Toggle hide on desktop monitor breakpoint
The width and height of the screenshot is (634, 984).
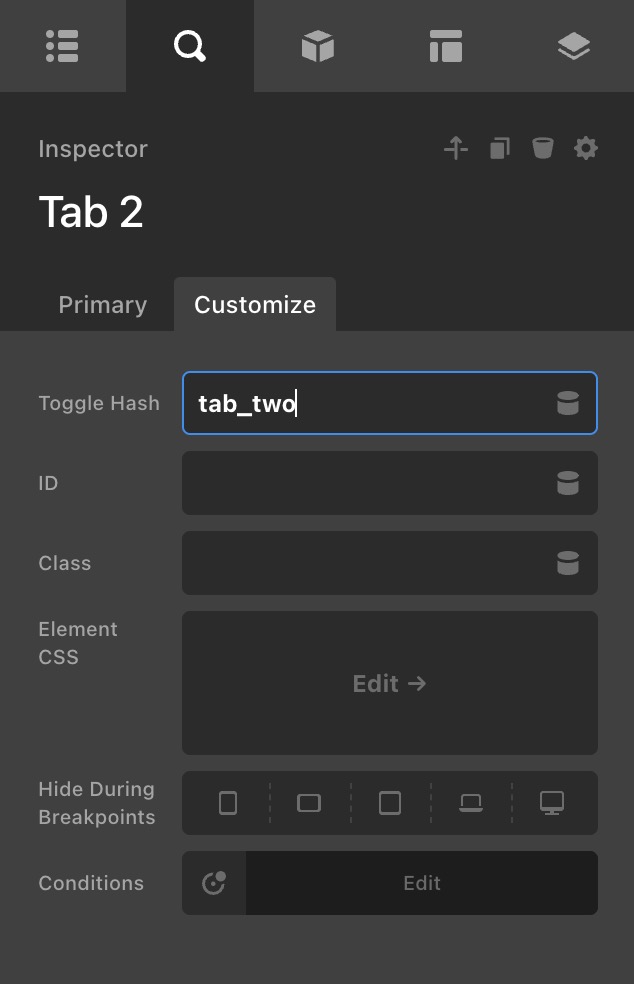tap(552, 803)
